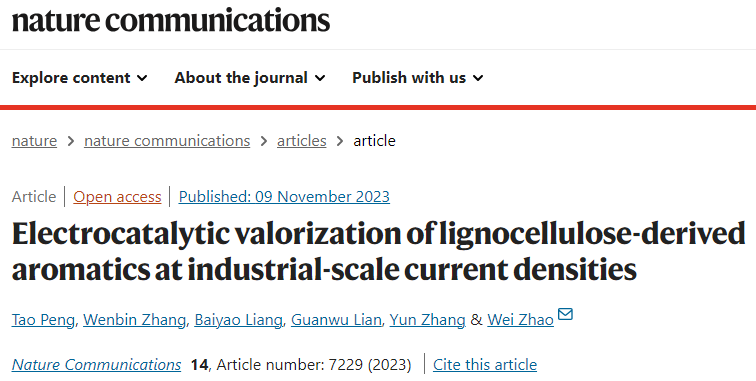Expand the Explore content dropdown
The image size is (756, 381).
(x=80, y=78)
